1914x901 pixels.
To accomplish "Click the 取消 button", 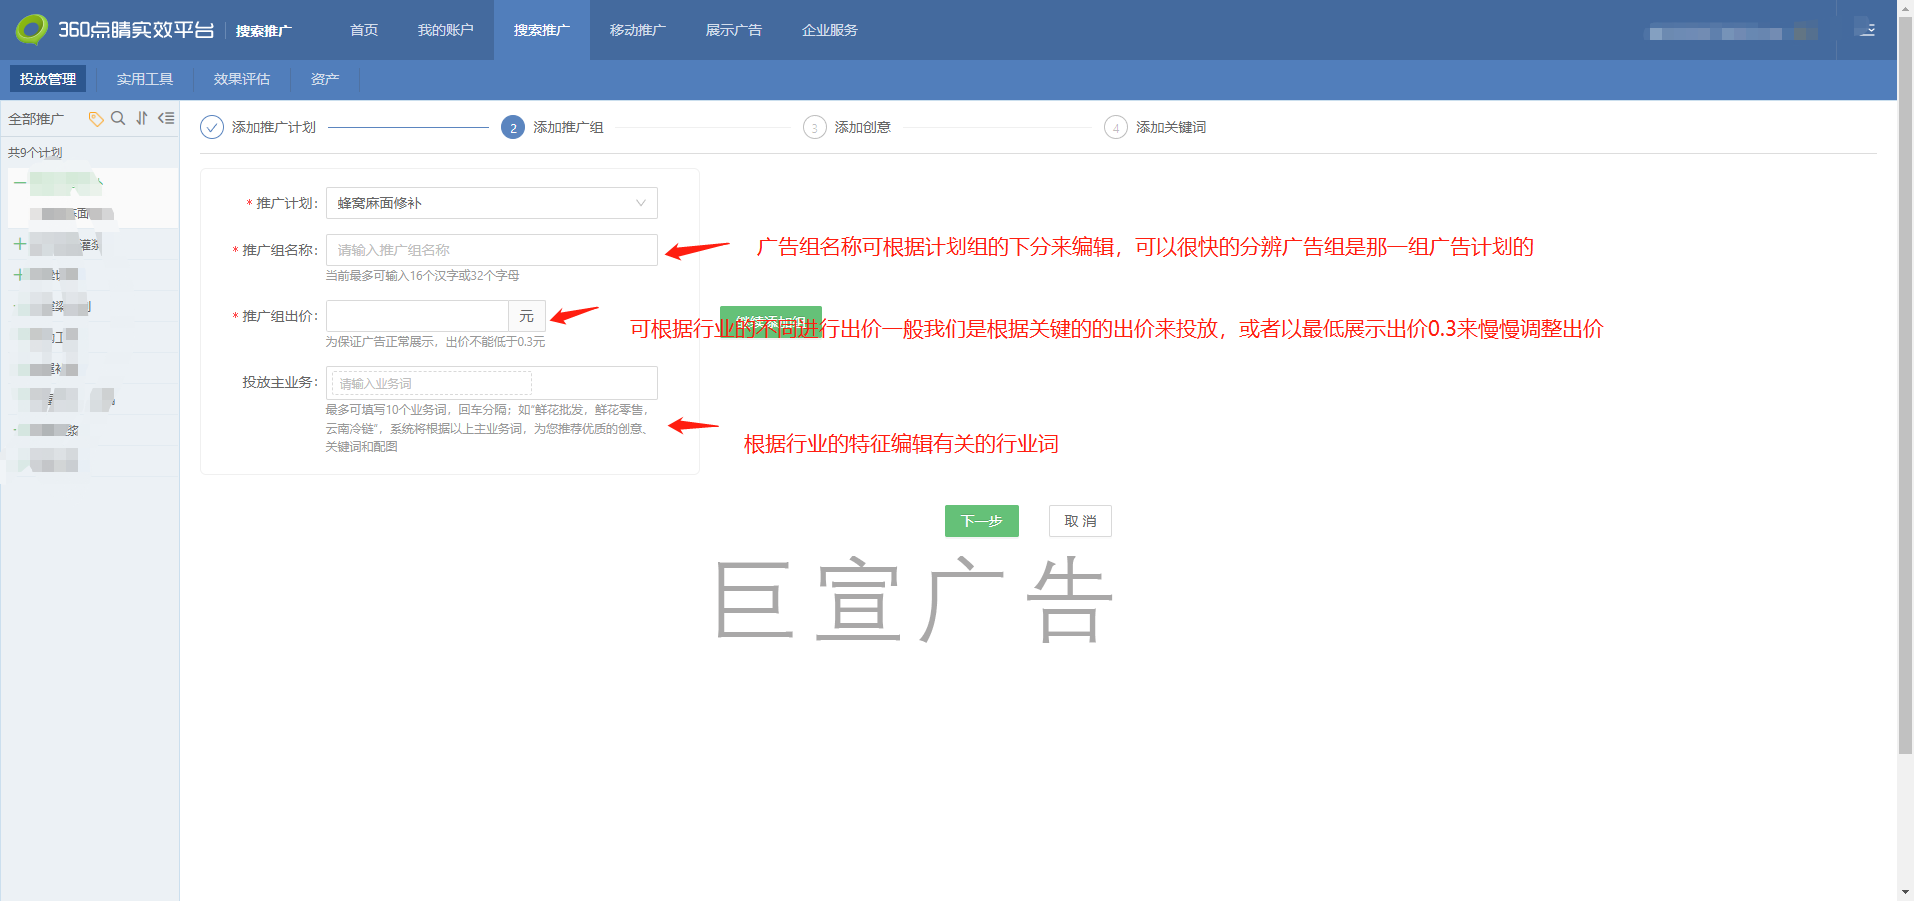I will click(x=1080, y=521).
